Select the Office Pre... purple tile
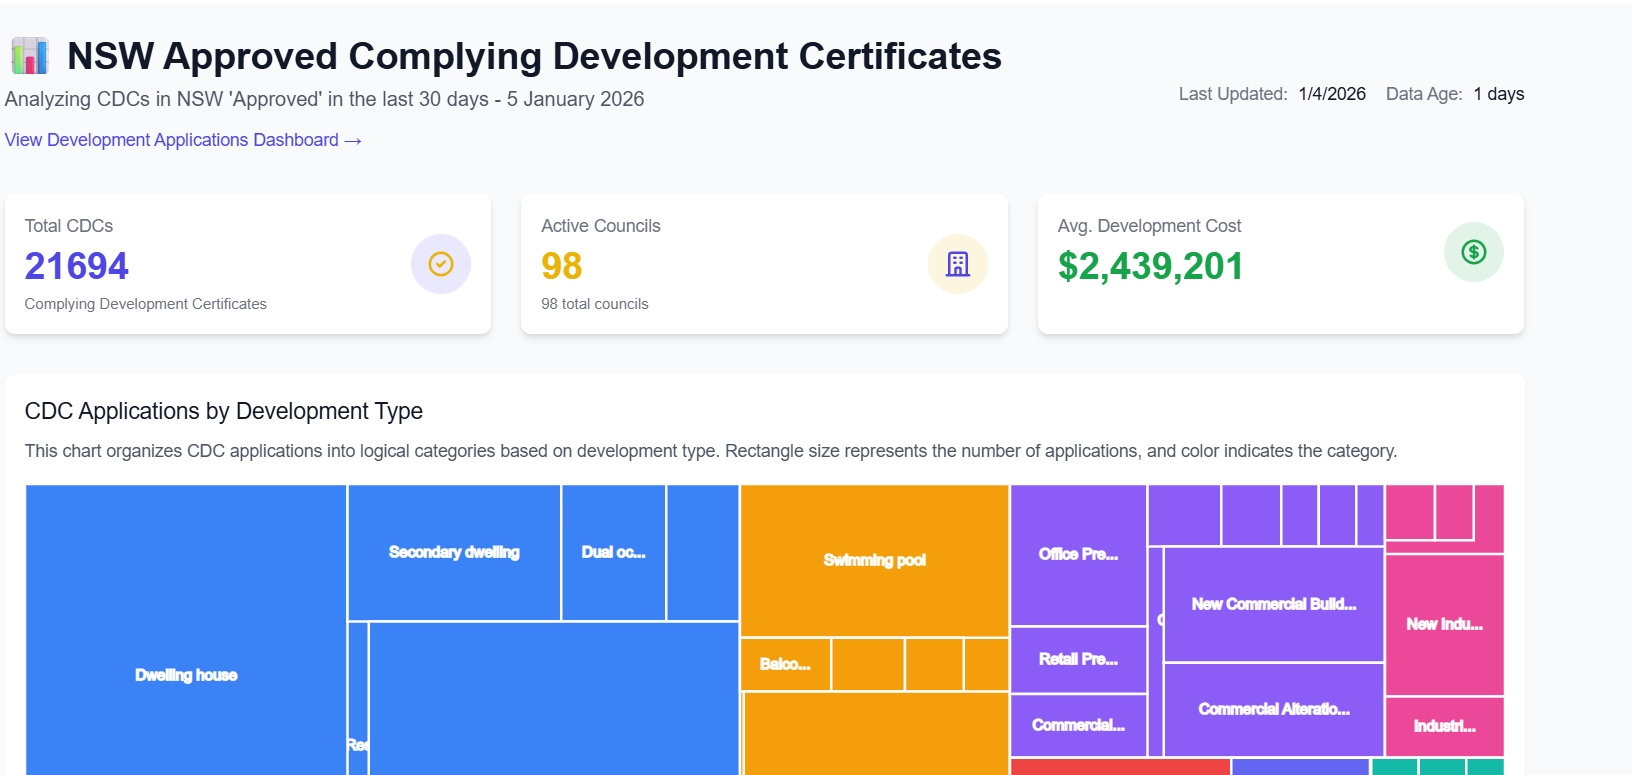The image size is (1632, 775). pyautogui.click(x=1078, y=554)
